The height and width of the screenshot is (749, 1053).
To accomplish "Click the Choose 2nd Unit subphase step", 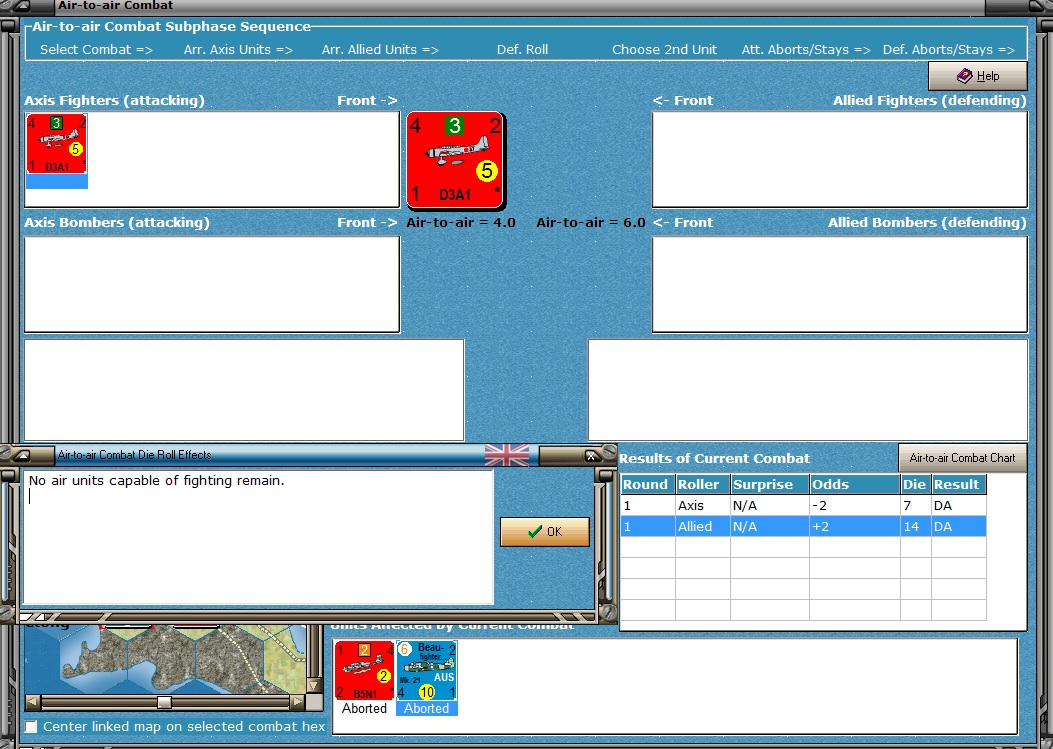I will [x=664, y=50].
